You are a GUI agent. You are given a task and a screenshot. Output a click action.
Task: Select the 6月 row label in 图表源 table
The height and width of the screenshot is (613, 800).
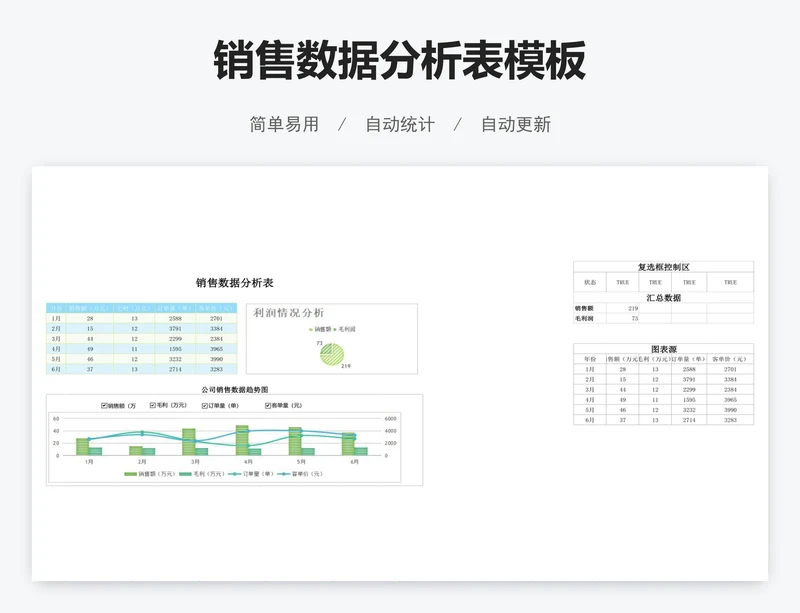point(590,420)
